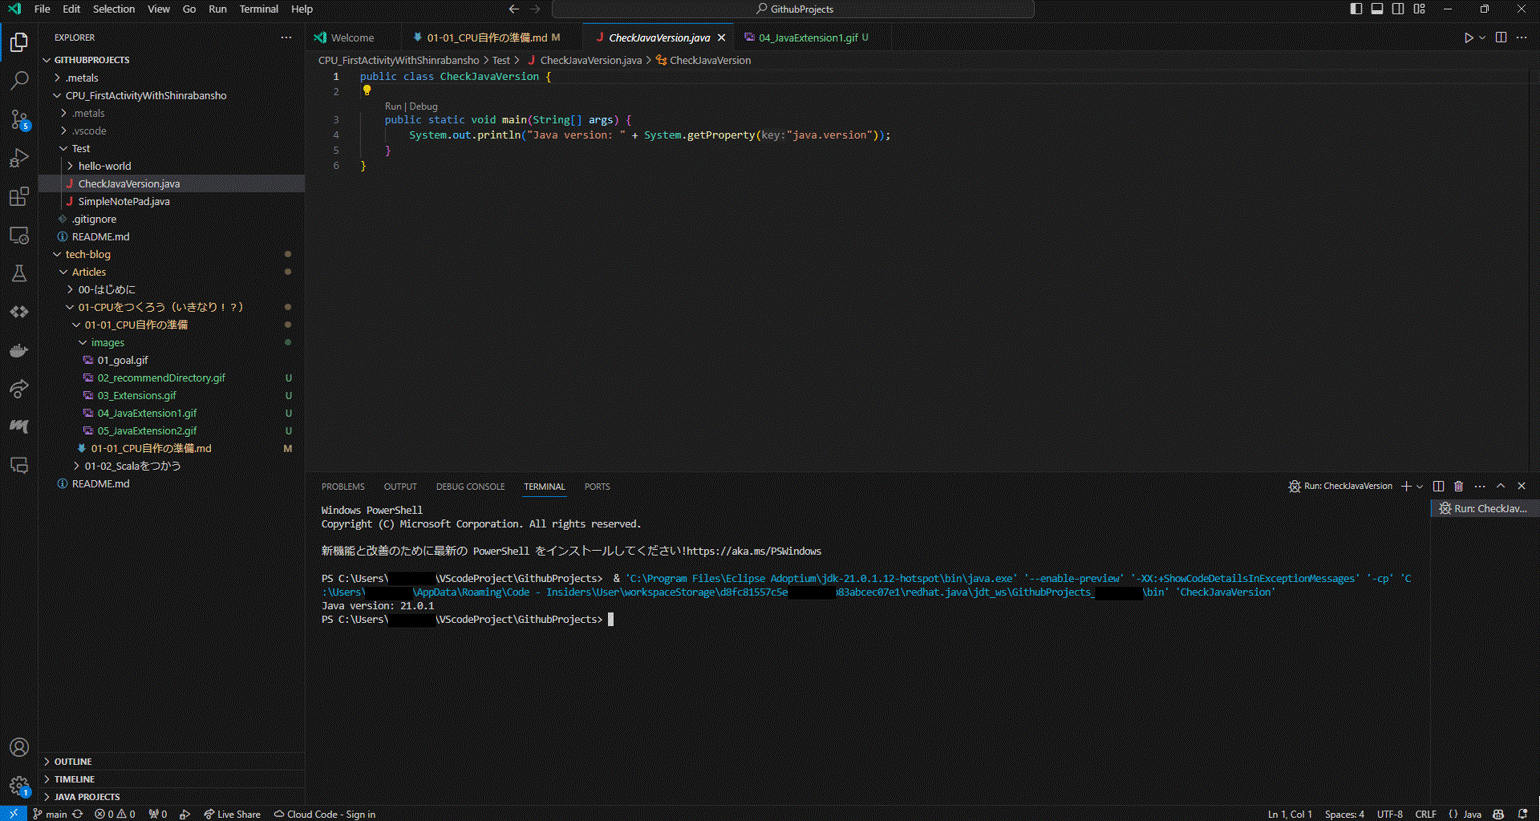This screenshot has width=1540, height=821.
Task: Open the Terminal menu
Action: tap(258, 9)
